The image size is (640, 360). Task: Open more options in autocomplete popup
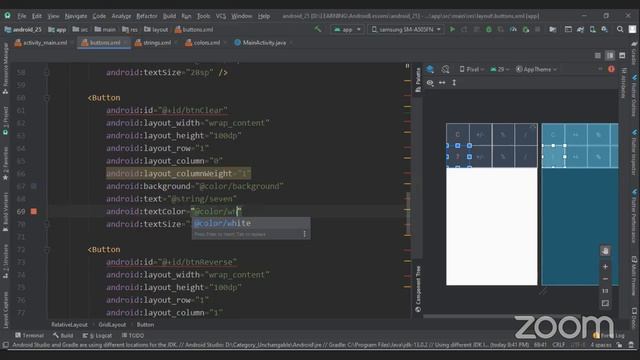304,234
